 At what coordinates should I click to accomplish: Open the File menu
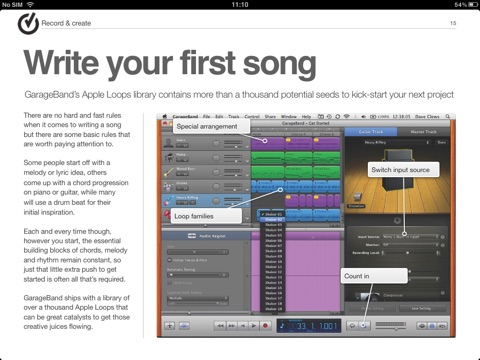pos(207,117)
